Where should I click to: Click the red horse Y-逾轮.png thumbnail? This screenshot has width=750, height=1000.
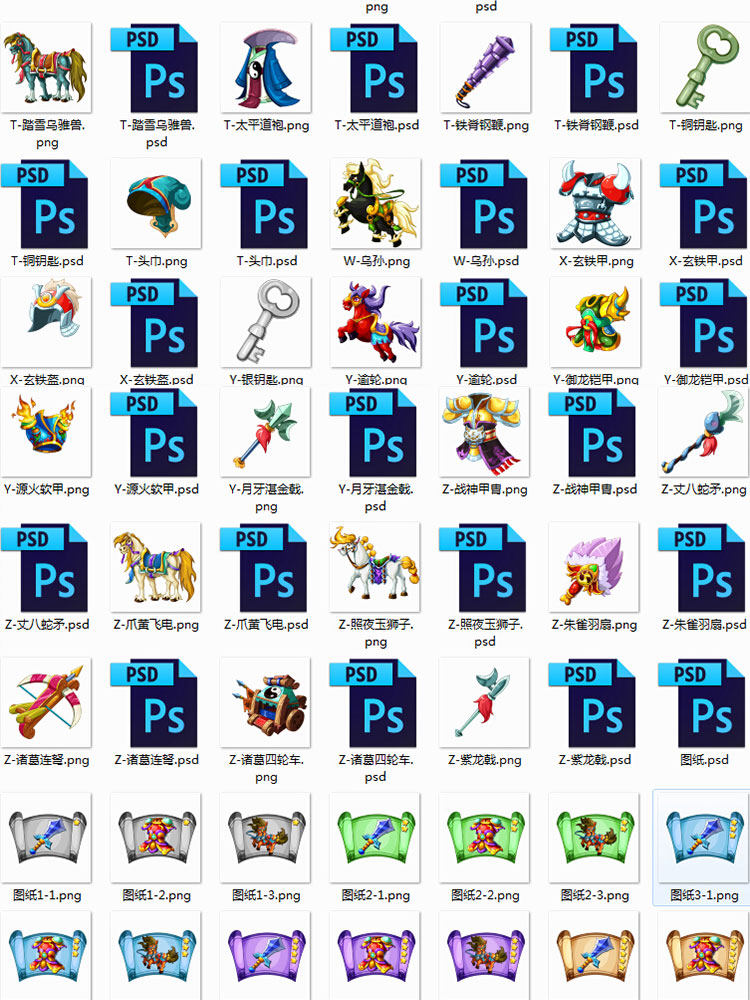376,322
